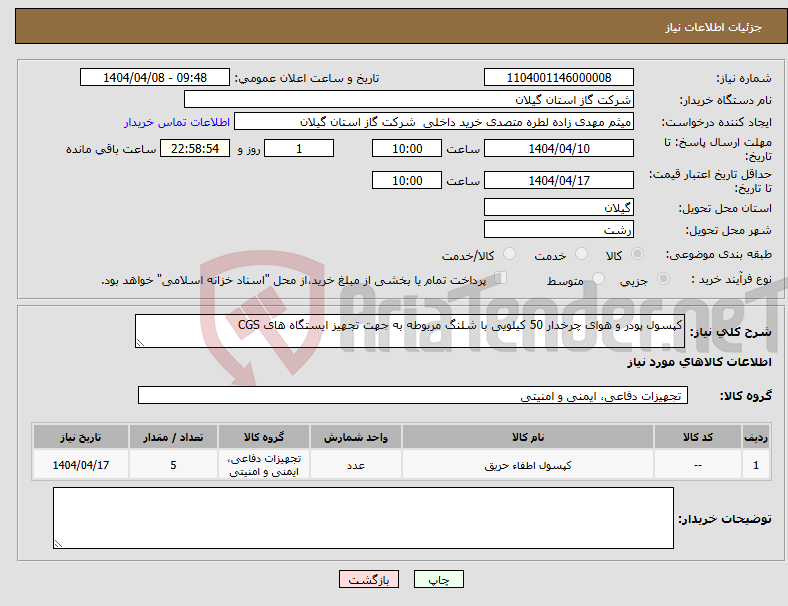This screenshot has height=606, width=788.
Task: Click the عدد unit cell
Action: pyautogui.click(x=356, y=465)
